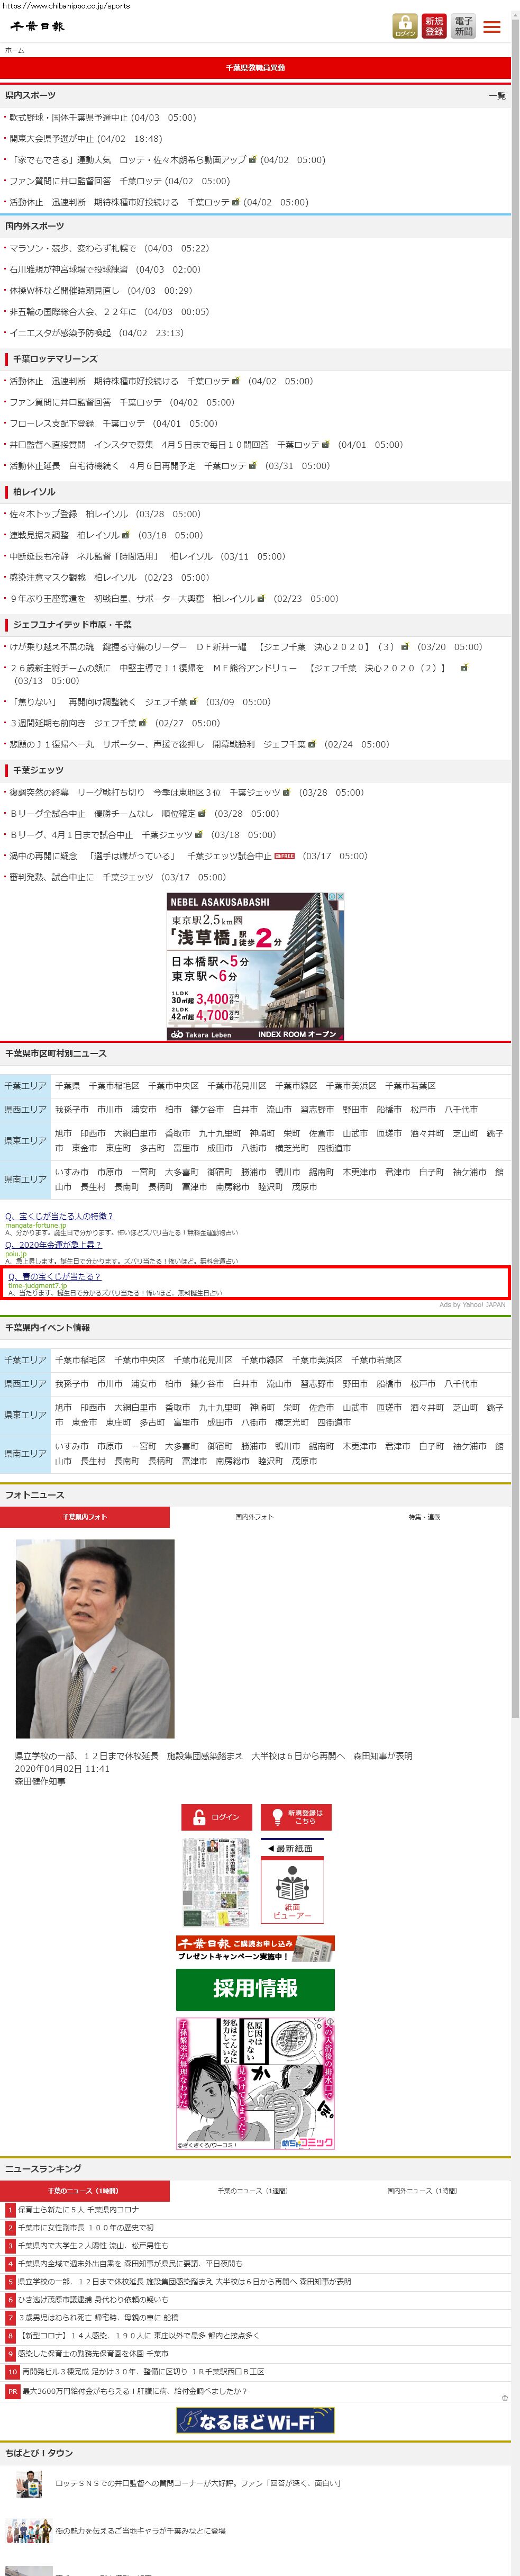
Task: Select 旭市 in 市区町村別ニュース
Action: pyautogui.click(x=63, y=1133)
